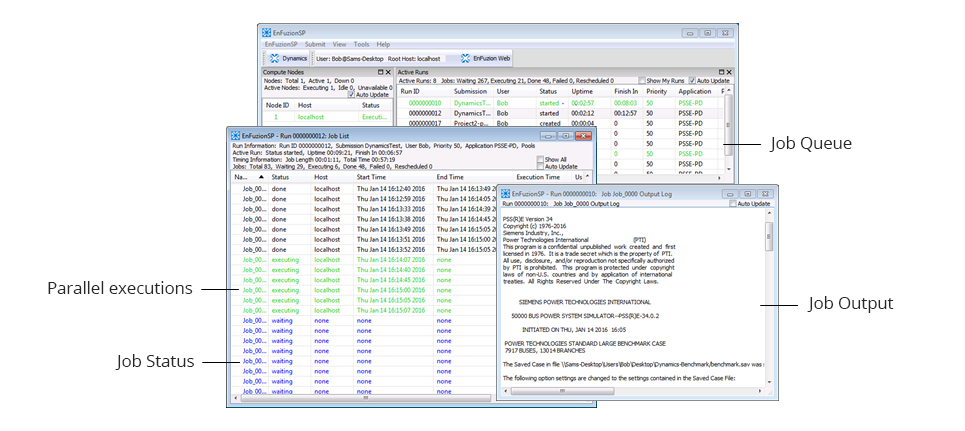Sort Active Runs by Uptime column
Viewport: 965px width, 431px height.
[590, 91]
